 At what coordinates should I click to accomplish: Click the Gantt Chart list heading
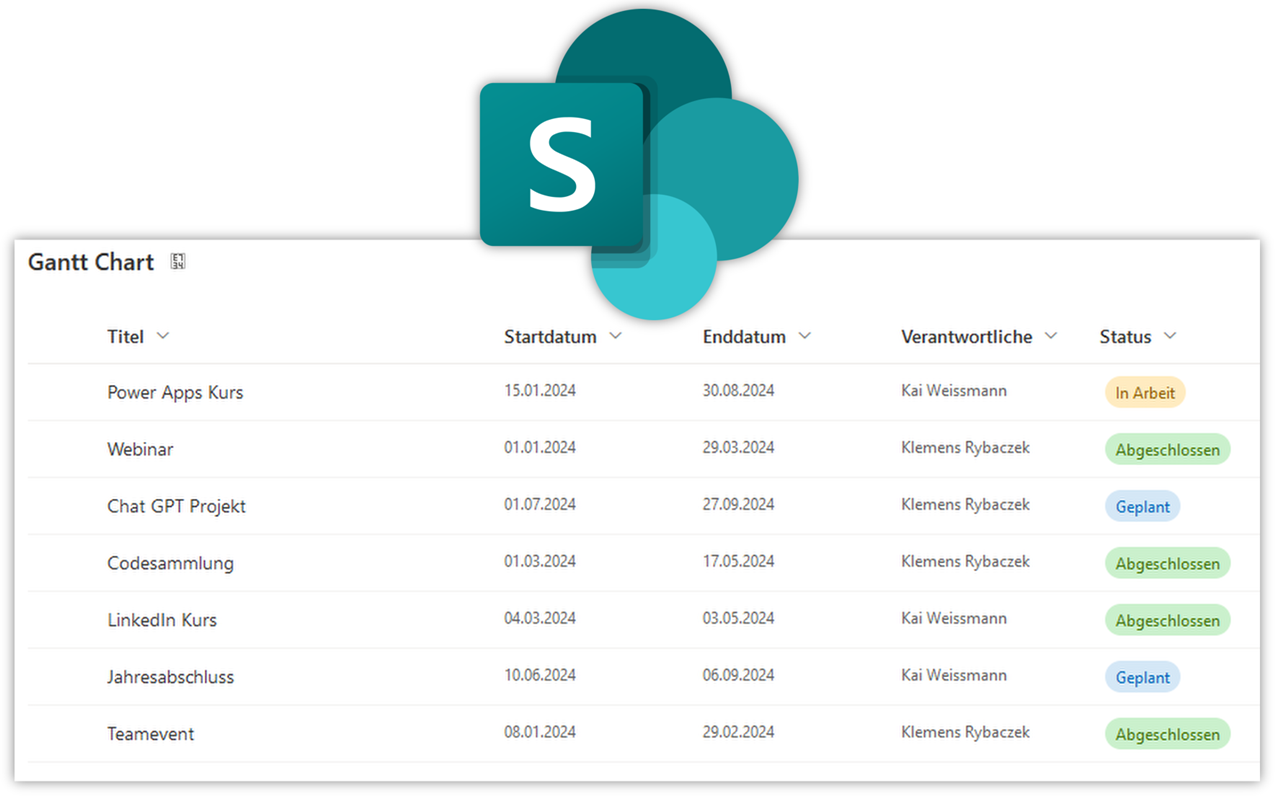tap(91, 262)
